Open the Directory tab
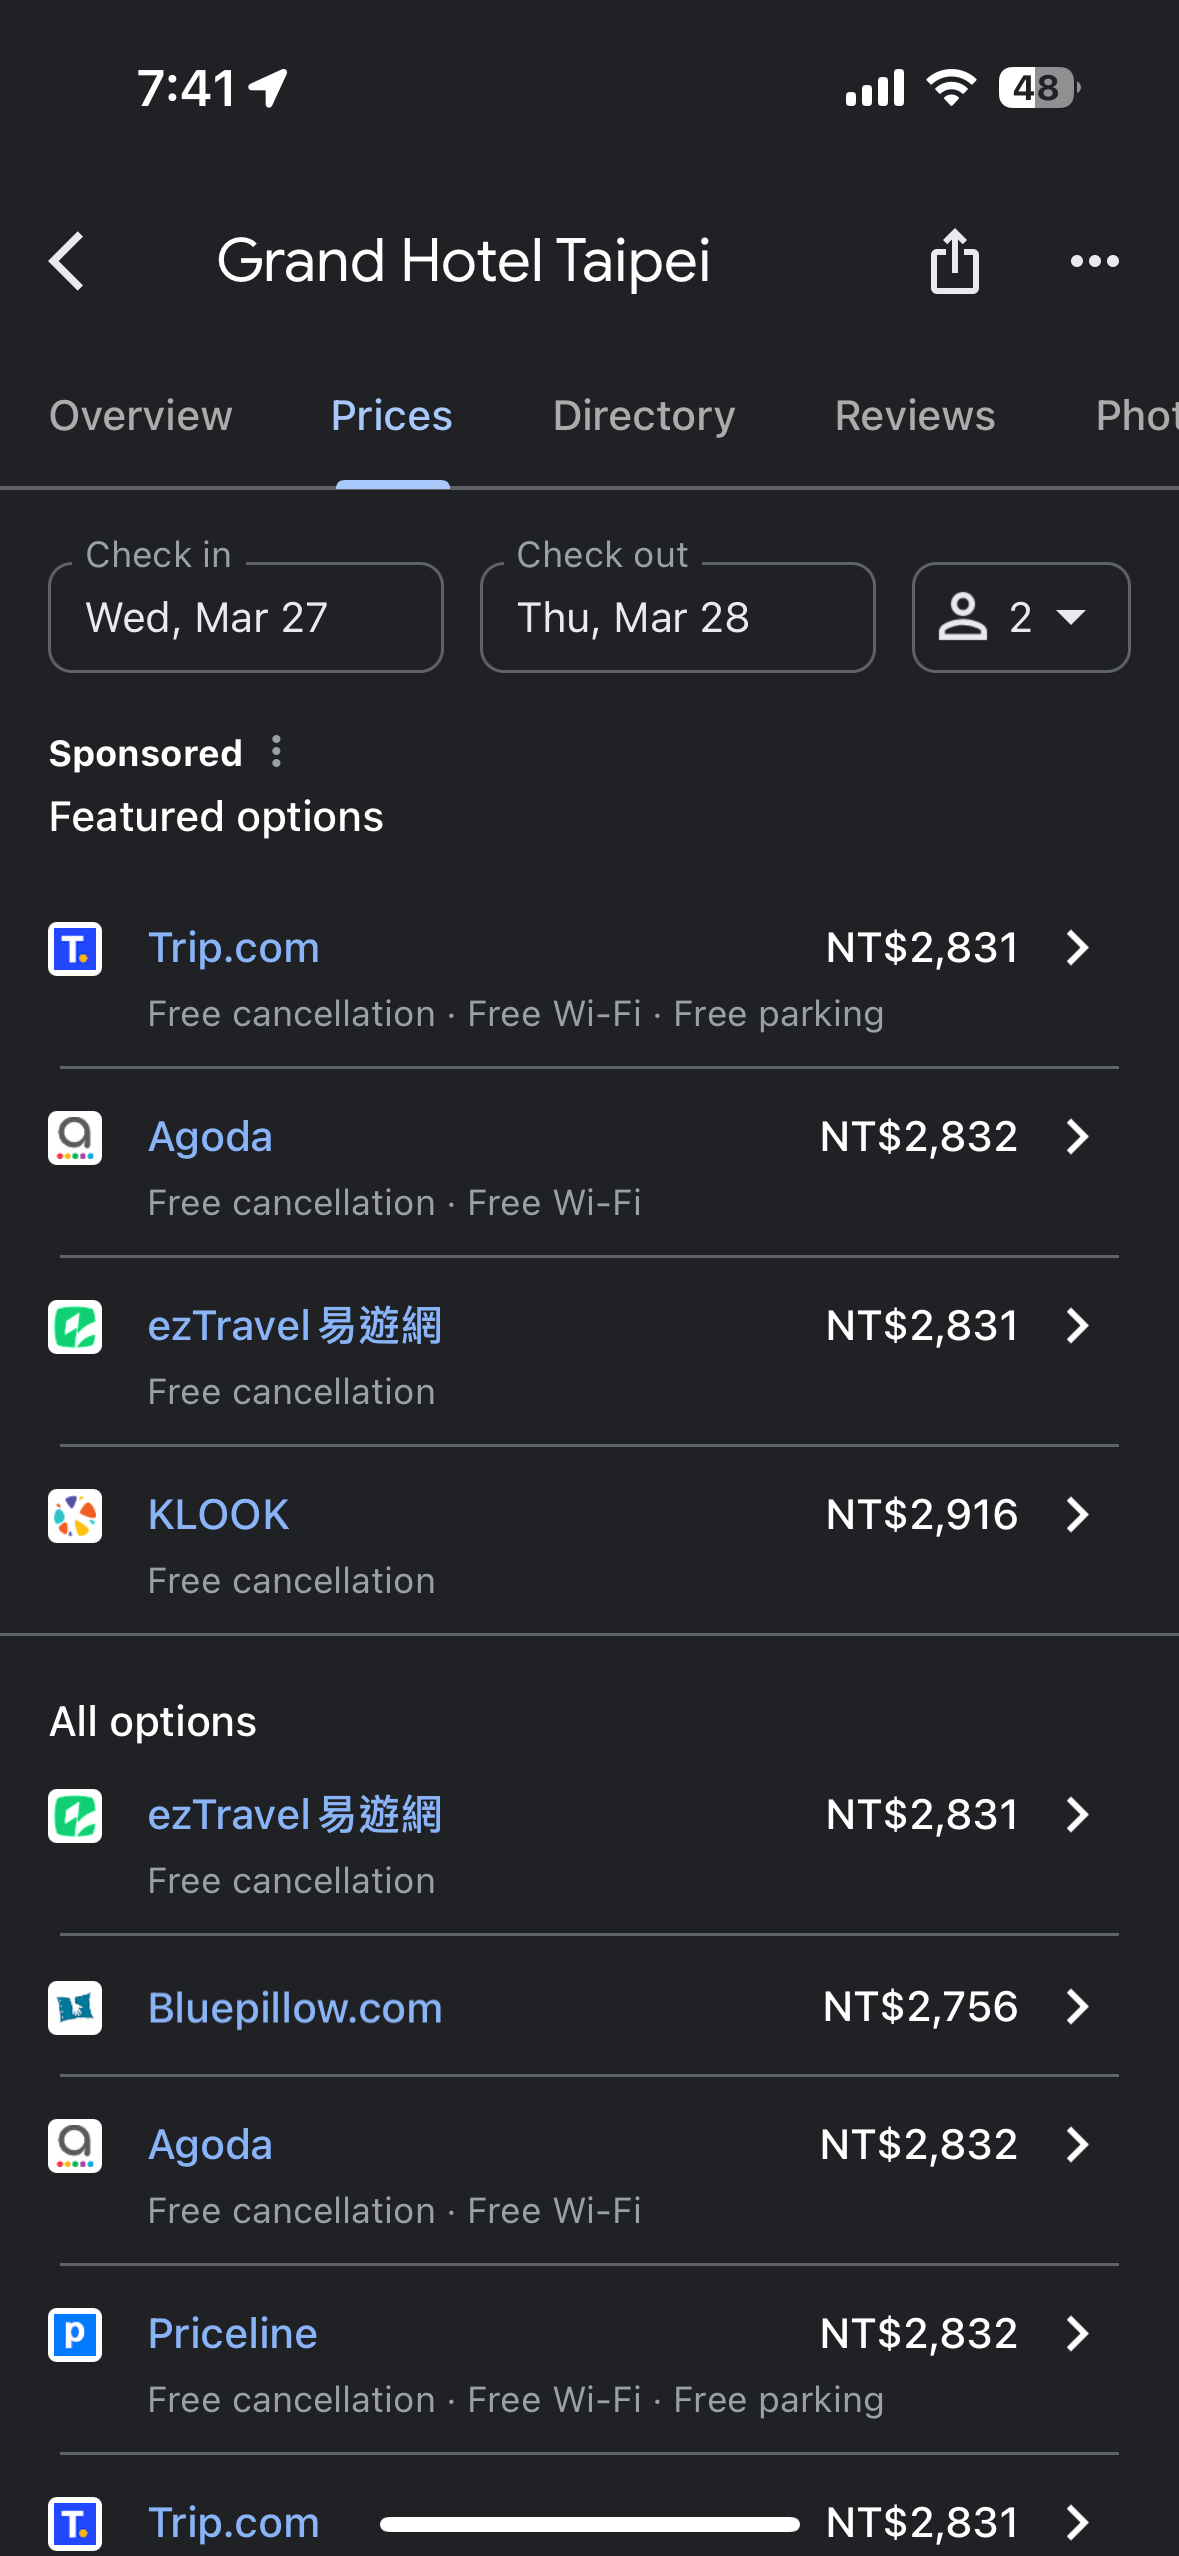1179x2556 pixels. point(644,416)
